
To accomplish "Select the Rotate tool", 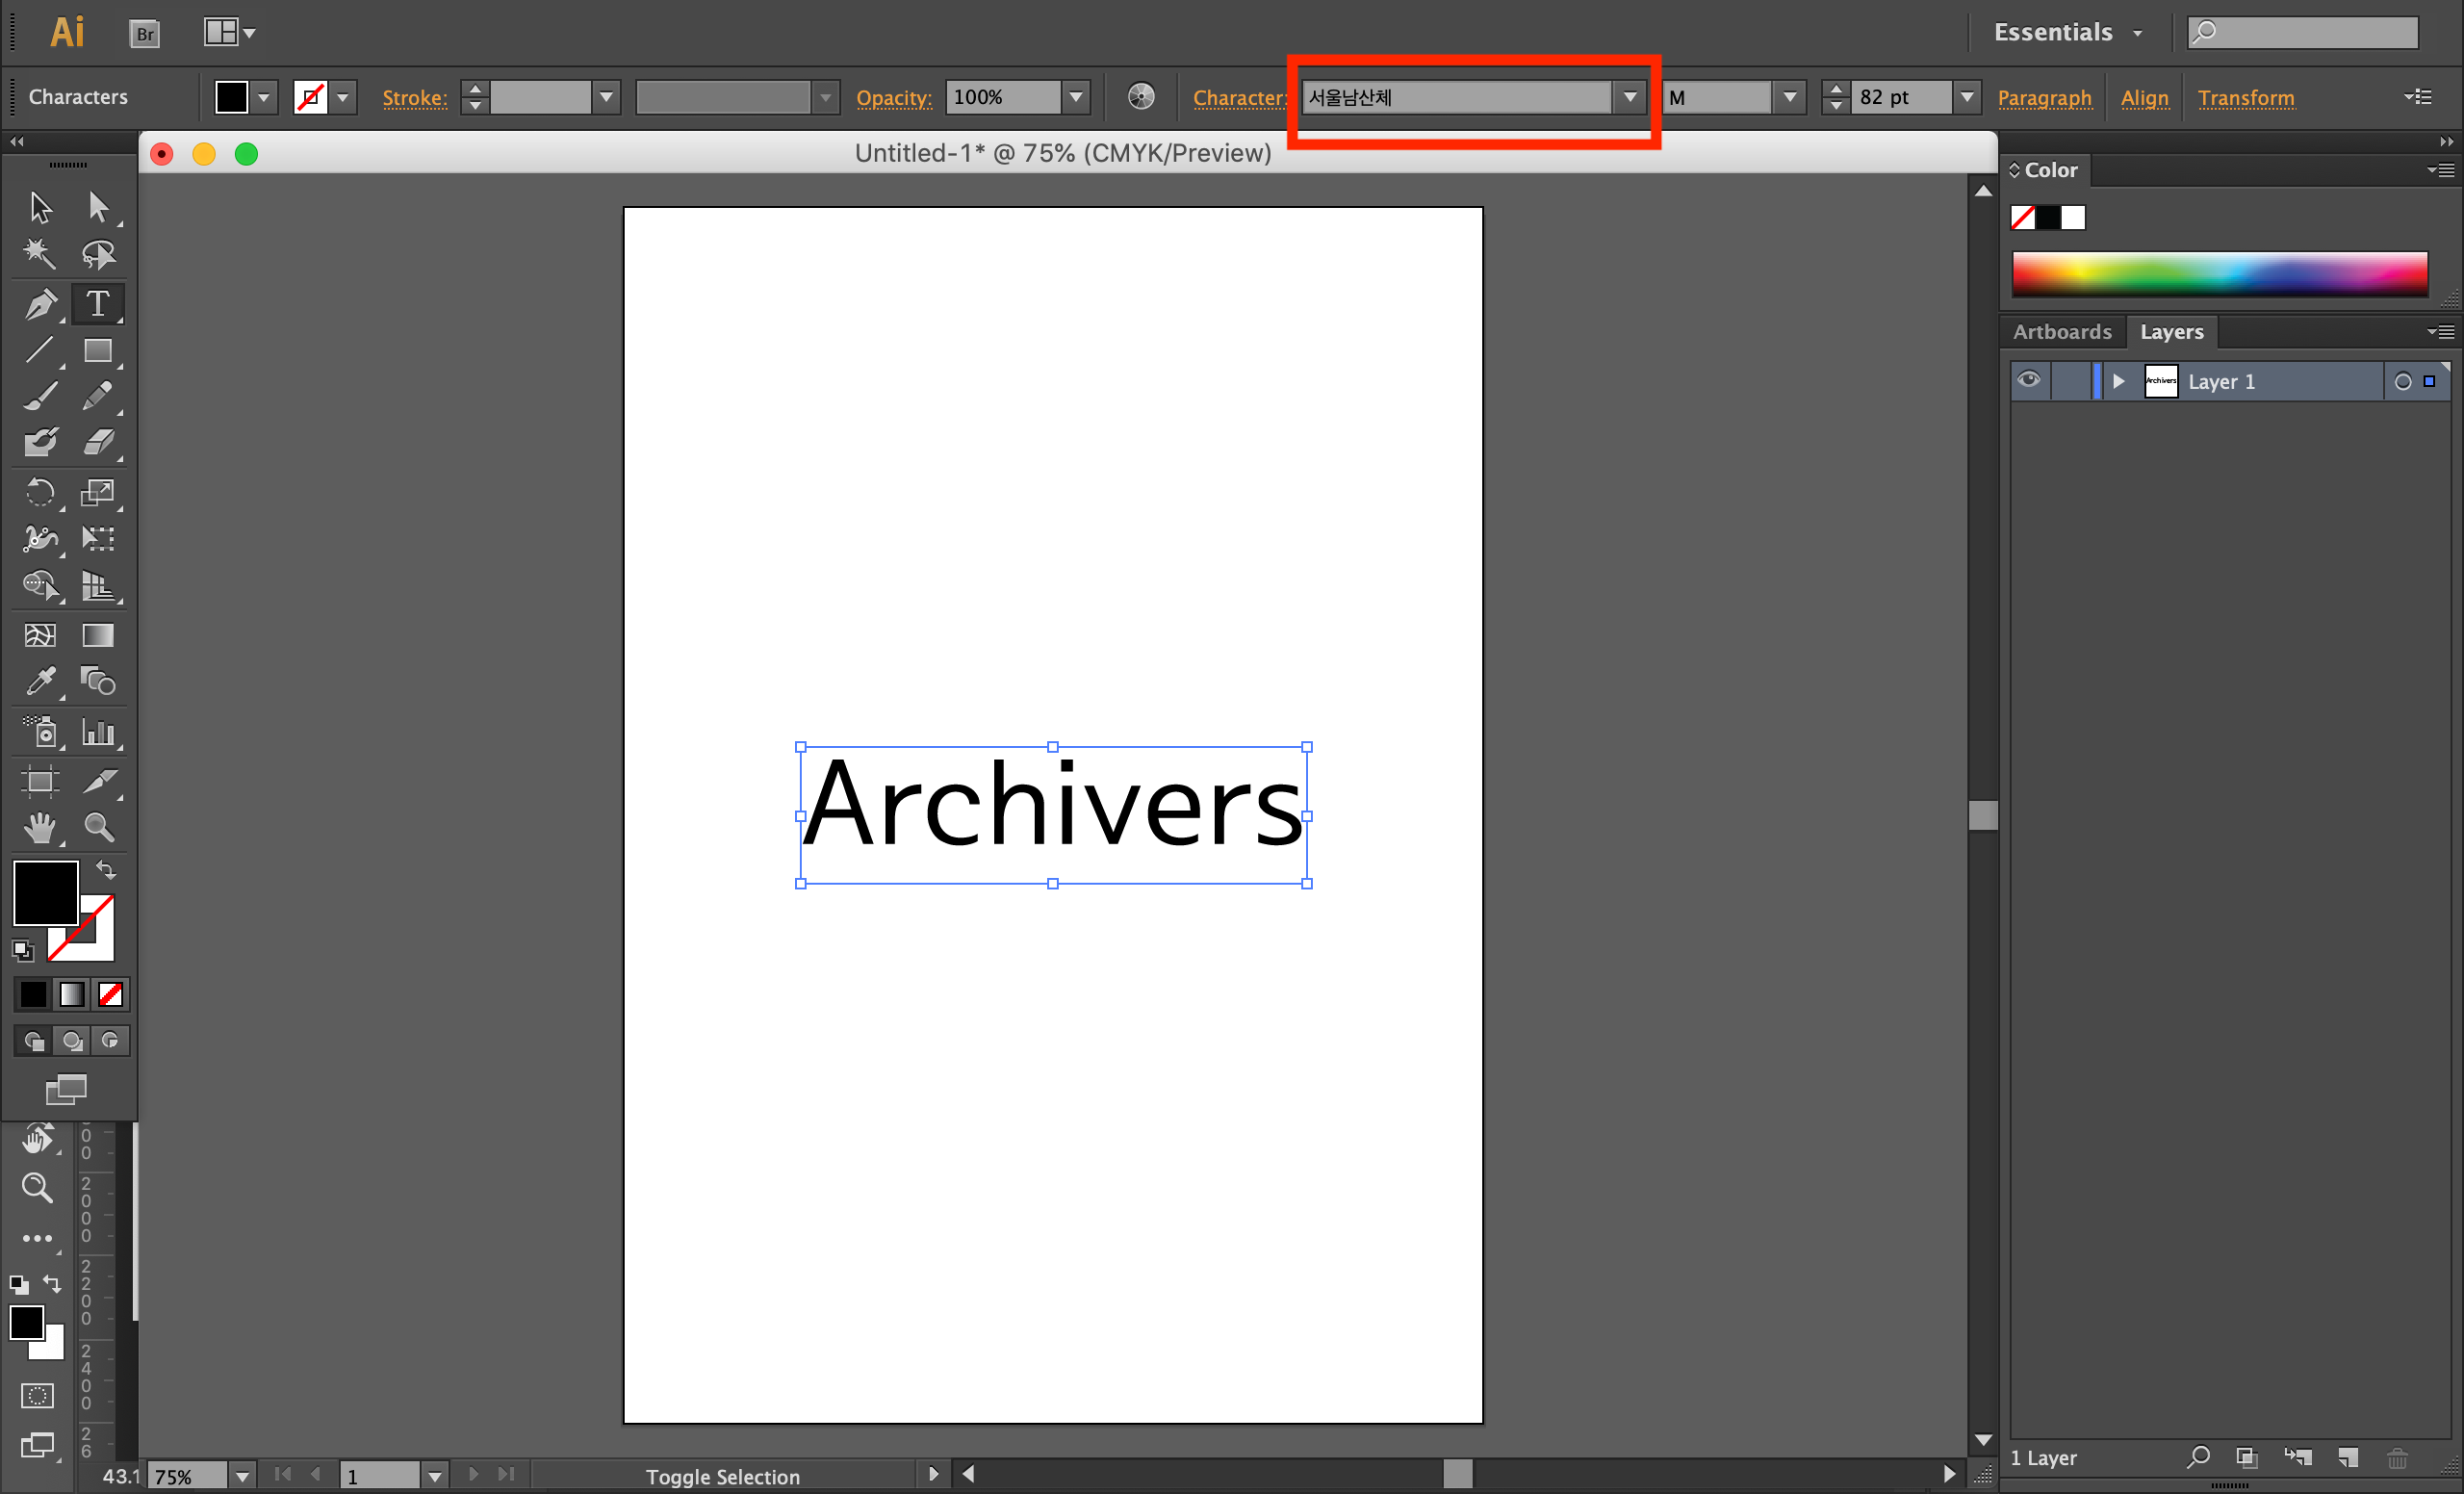I will pyautogui.click(x=40, y=492).
